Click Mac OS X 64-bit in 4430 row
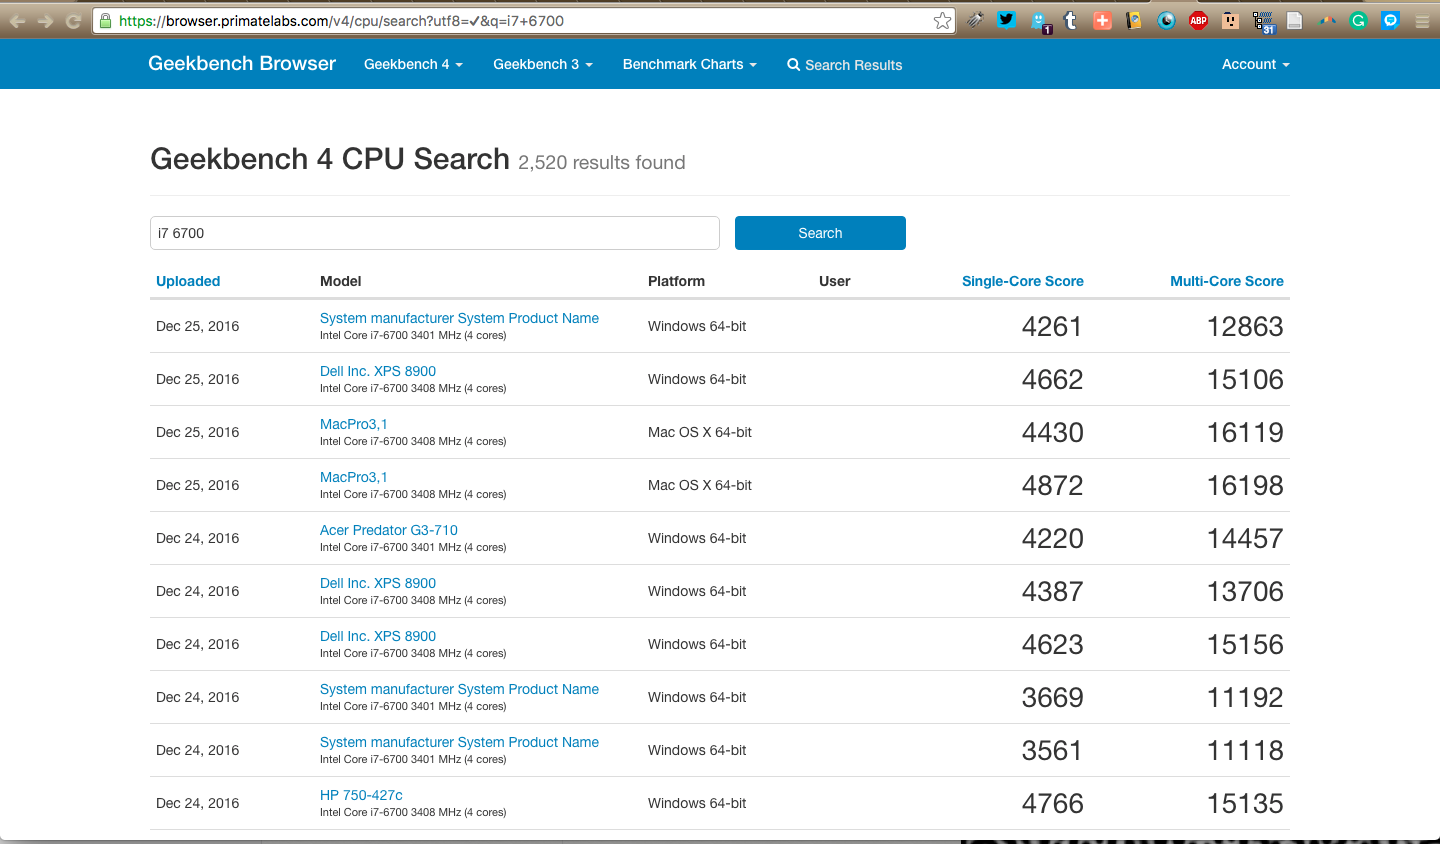 click(700, 432)
